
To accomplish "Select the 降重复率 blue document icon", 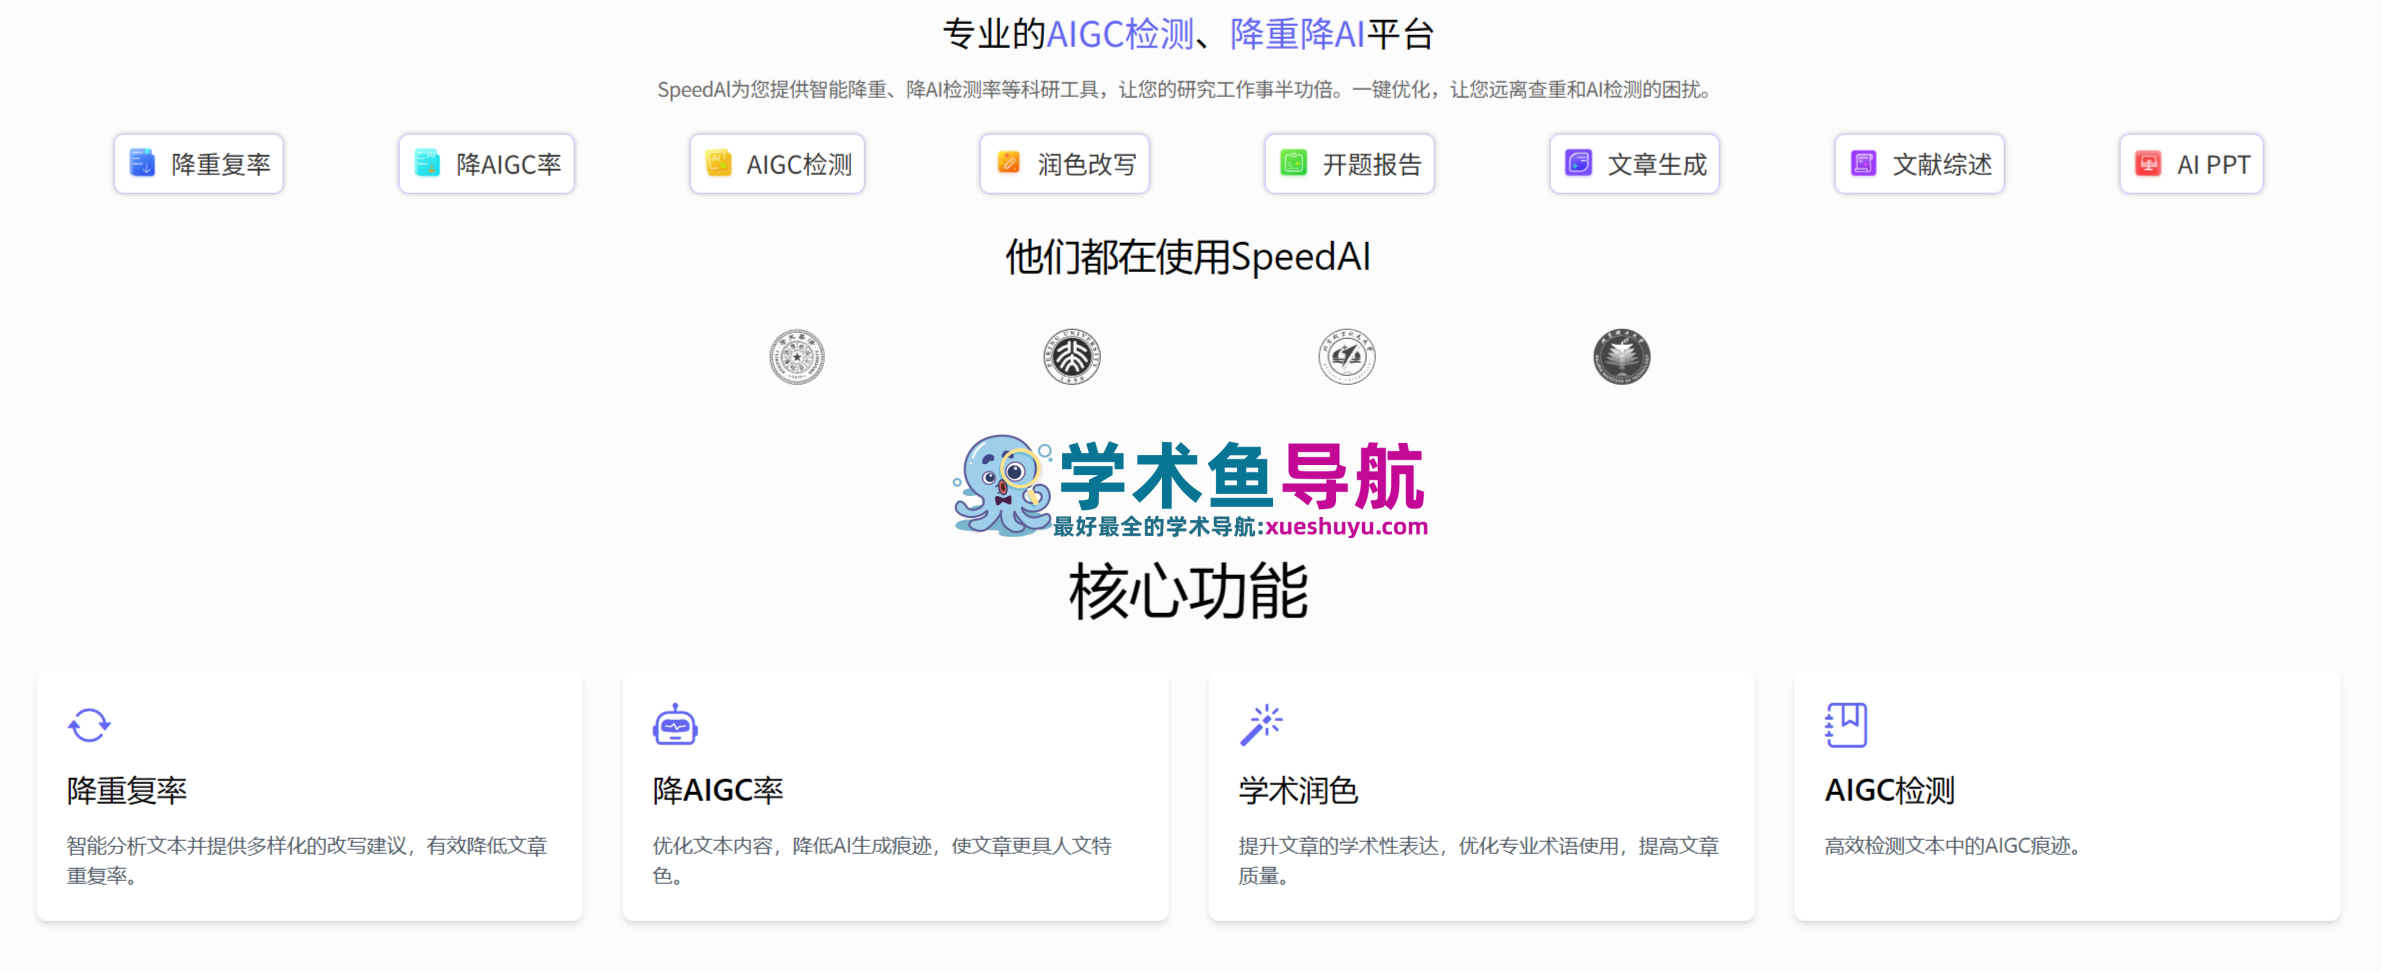I will point(141,163).
